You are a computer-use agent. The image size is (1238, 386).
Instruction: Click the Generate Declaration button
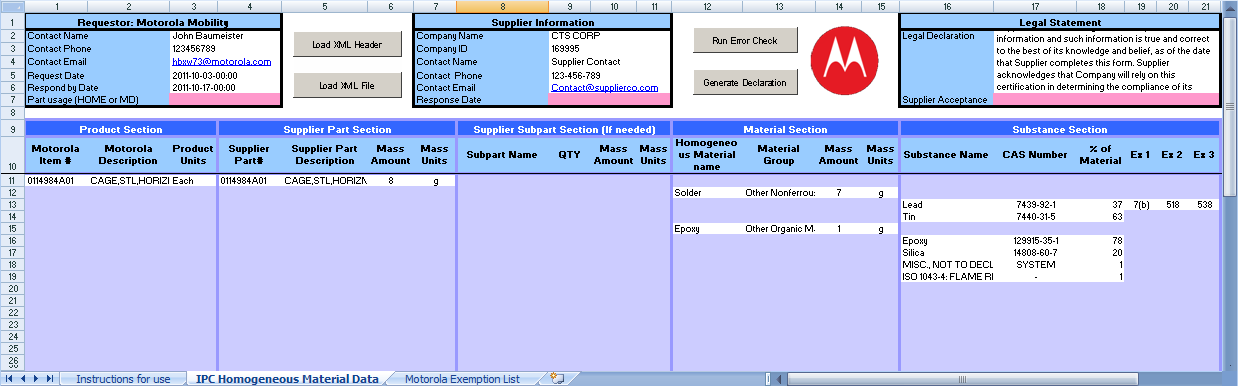745,82
